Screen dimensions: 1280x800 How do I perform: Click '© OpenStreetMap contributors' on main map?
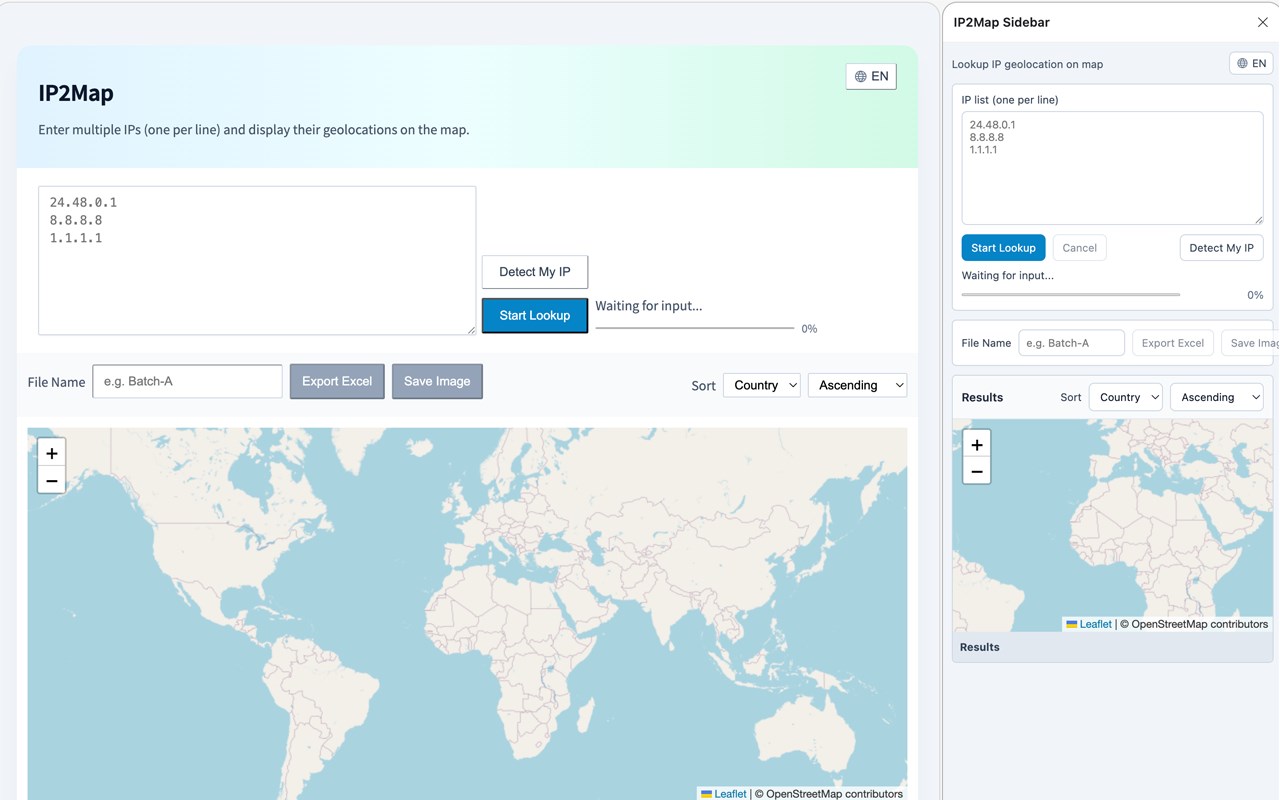829,794
